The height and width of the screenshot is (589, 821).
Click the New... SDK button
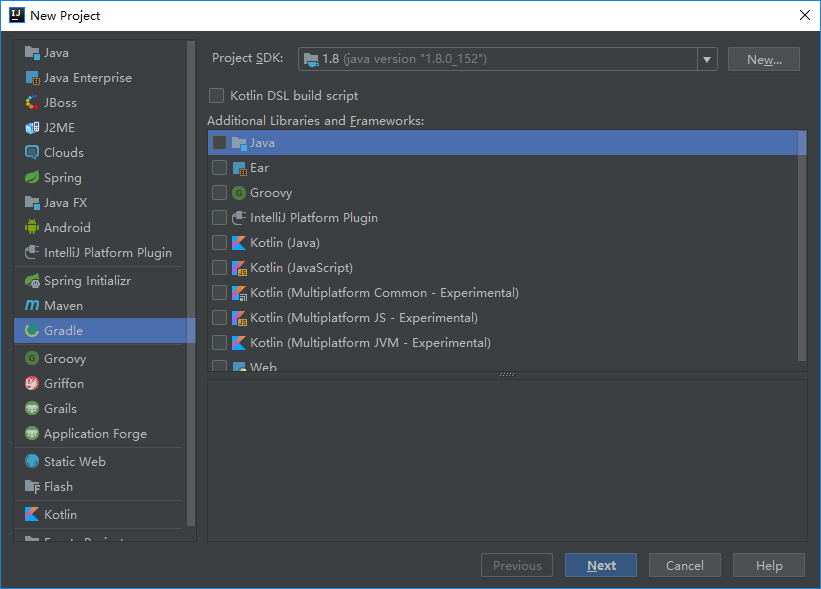click(764, 59)
